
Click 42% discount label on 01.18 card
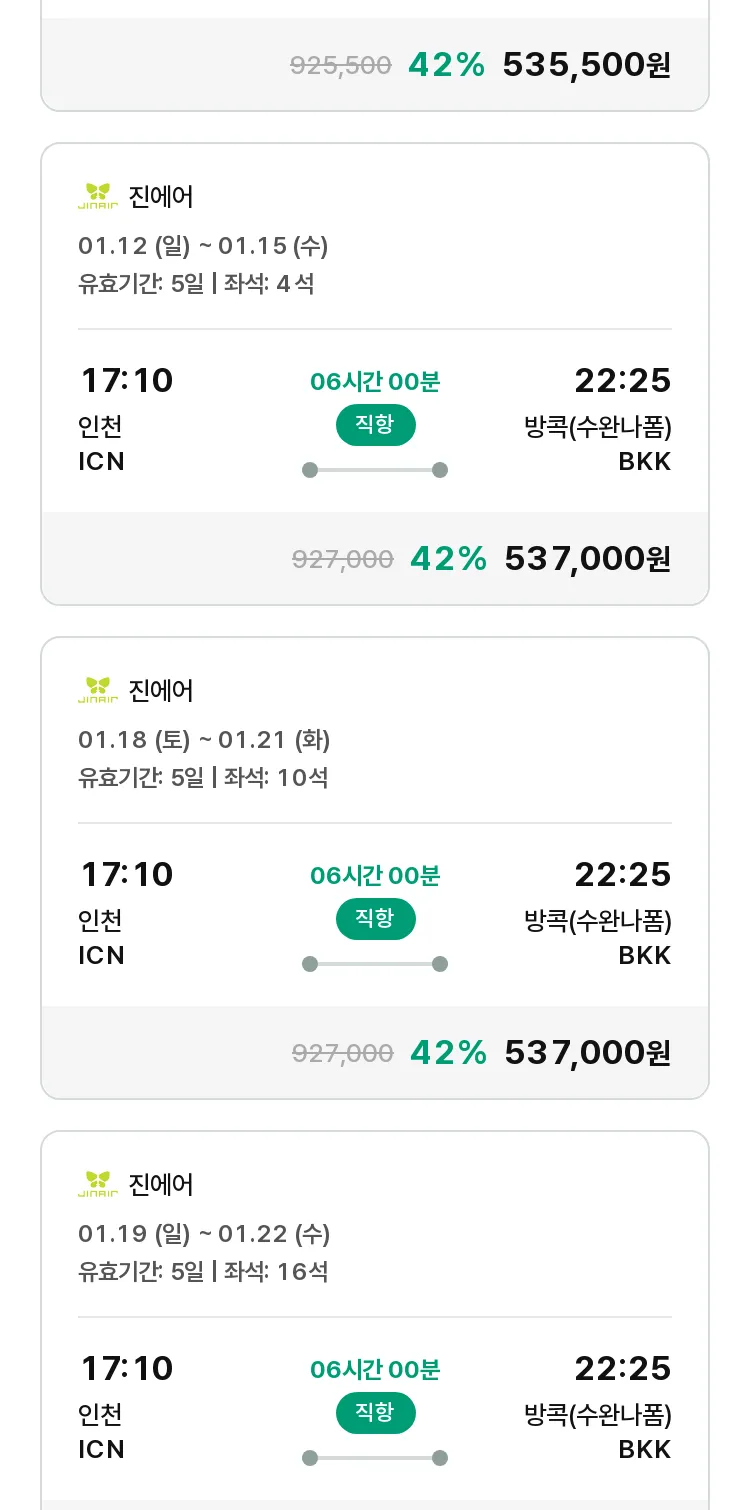coord(448,1053)
